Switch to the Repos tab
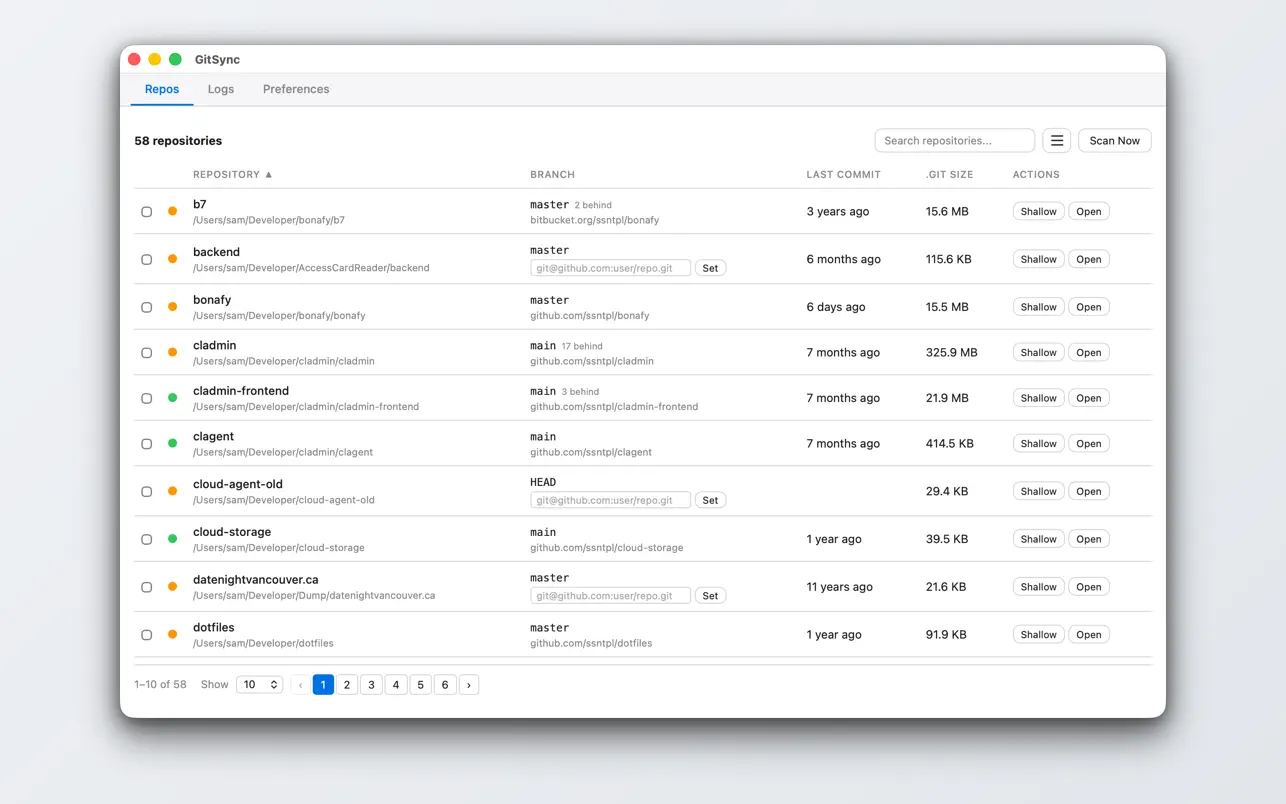The width and height of the screenshot is (1286, 804). coord(162,89)
